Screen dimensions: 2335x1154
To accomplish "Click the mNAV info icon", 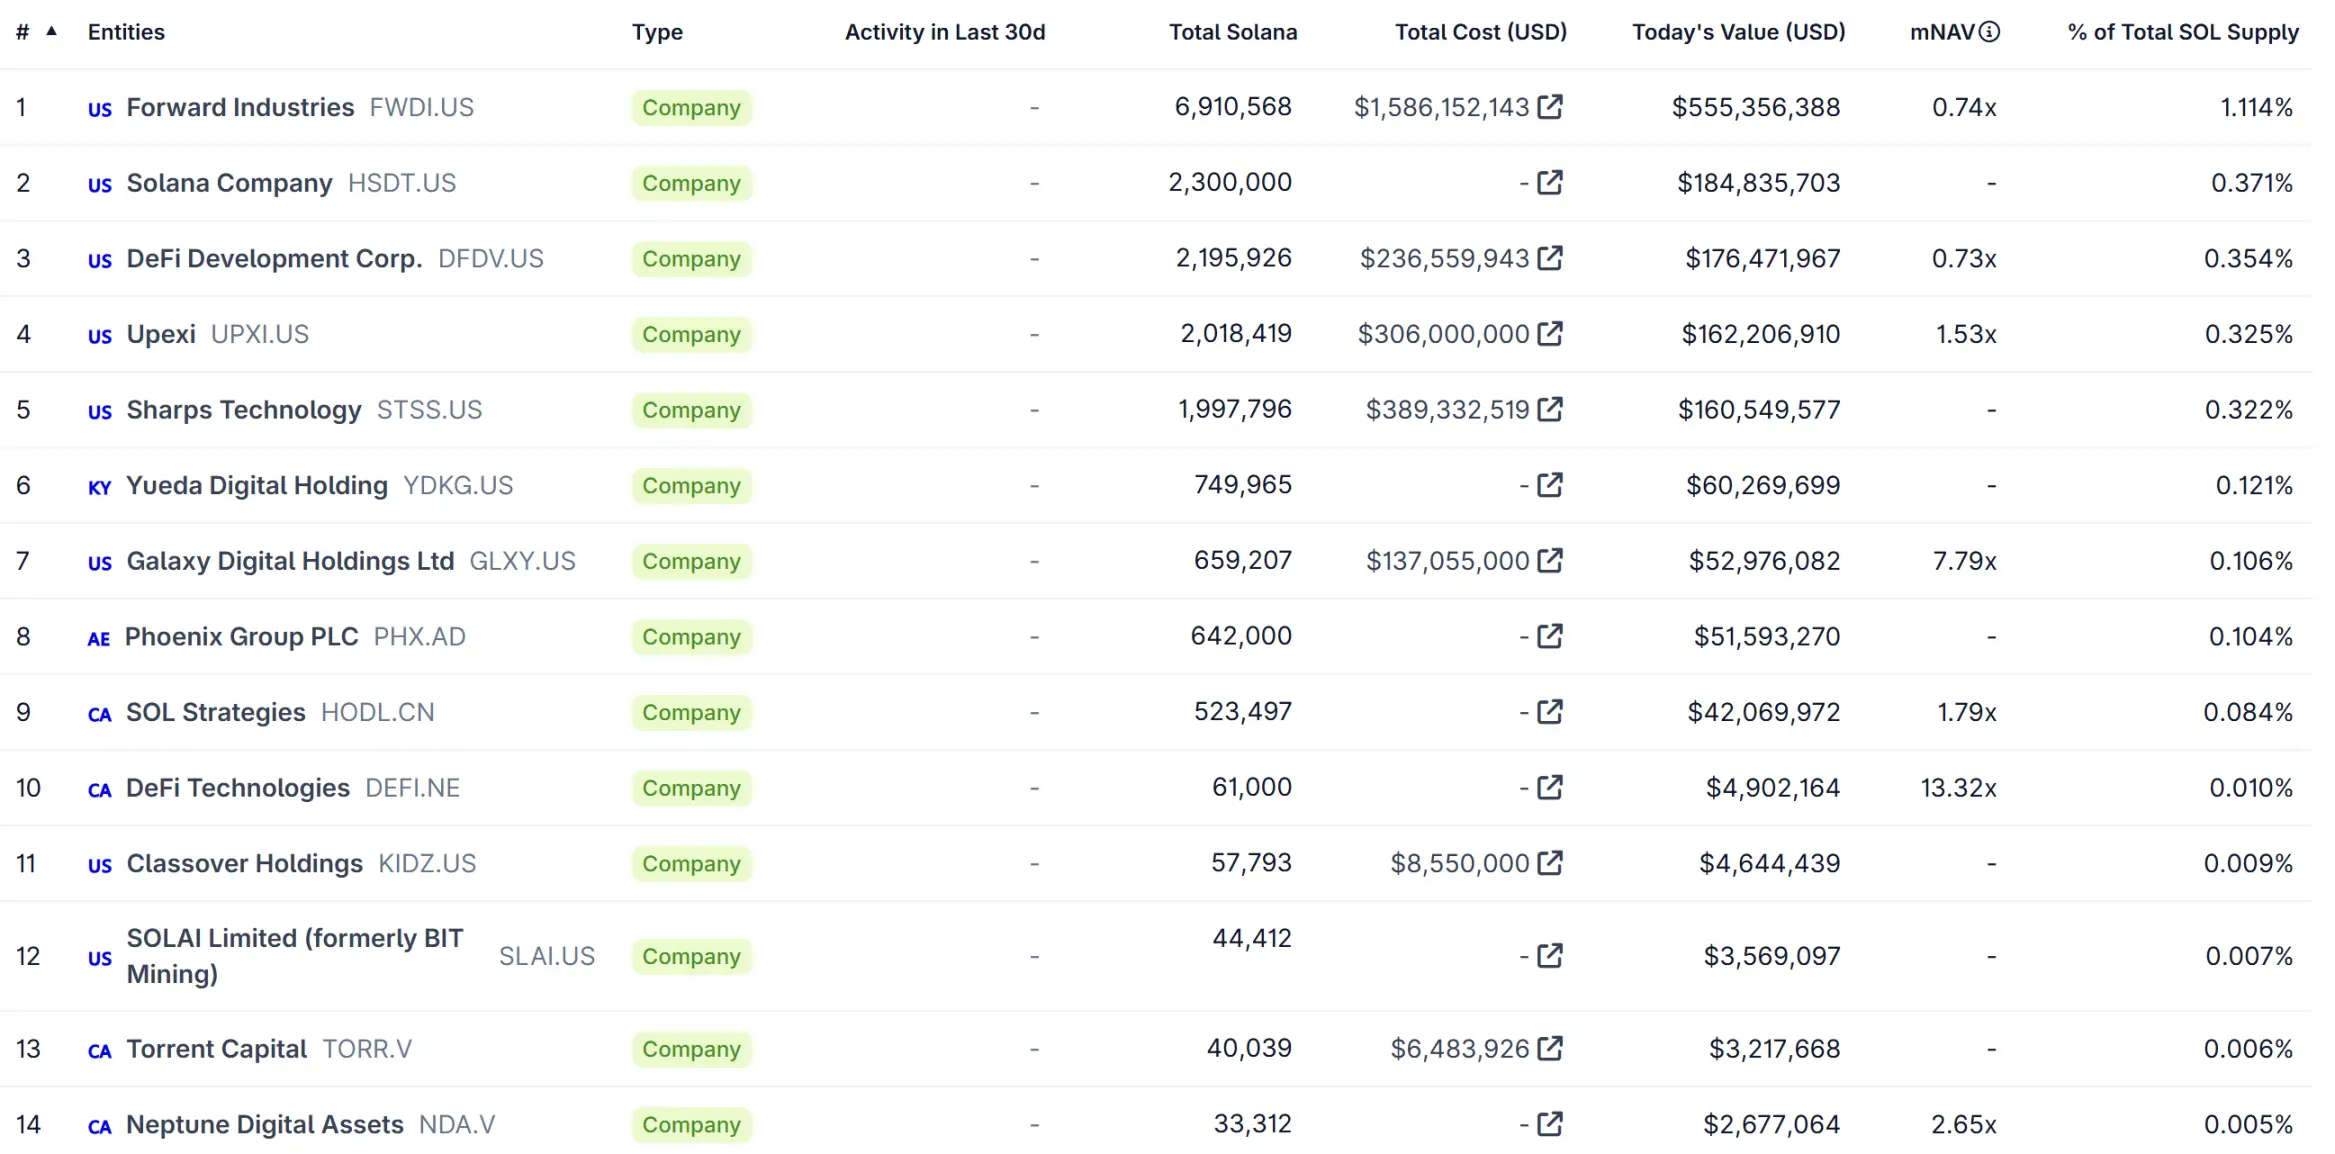I will click(1989, 32).
